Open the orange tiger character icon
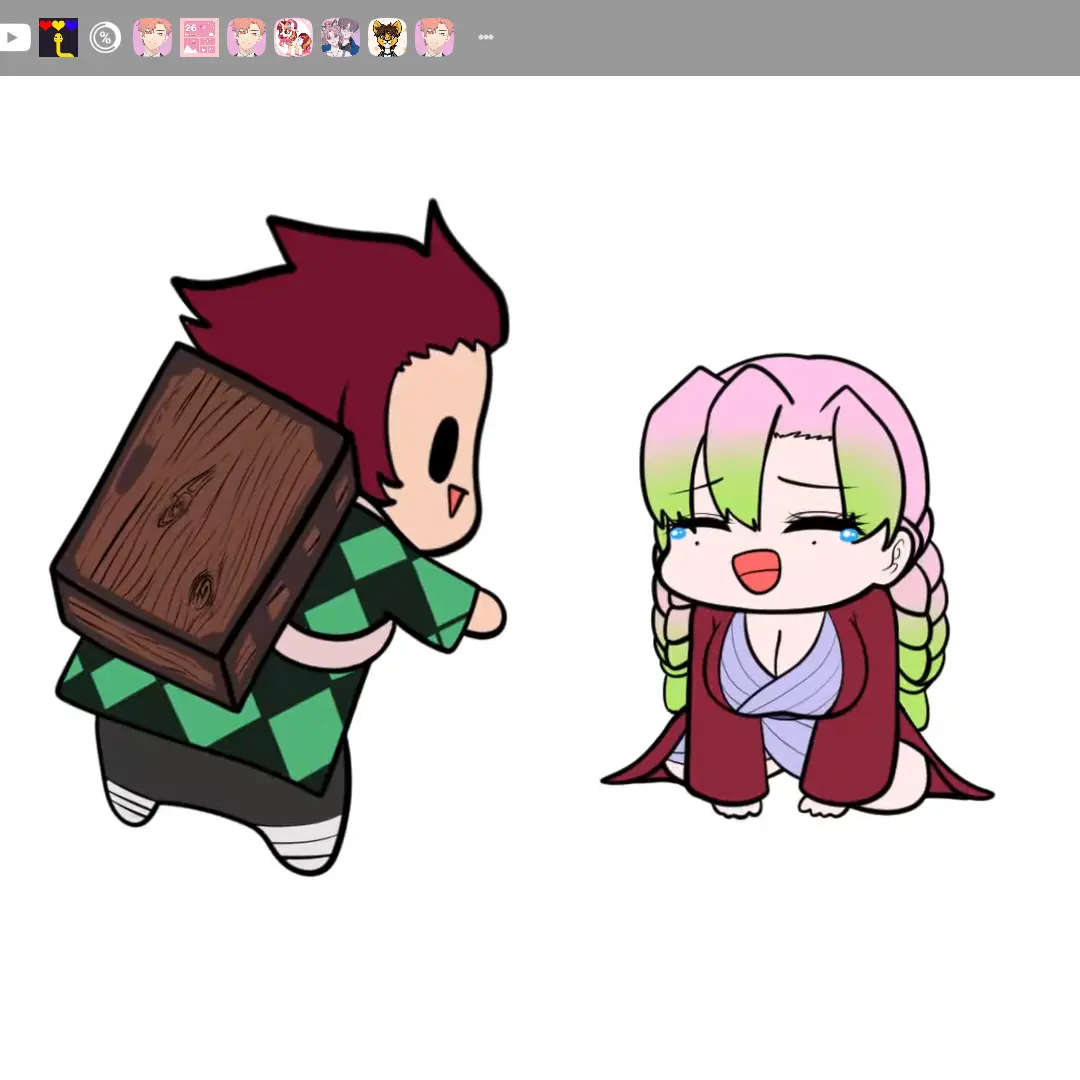 pyautogui.click(x=387, y=38)
